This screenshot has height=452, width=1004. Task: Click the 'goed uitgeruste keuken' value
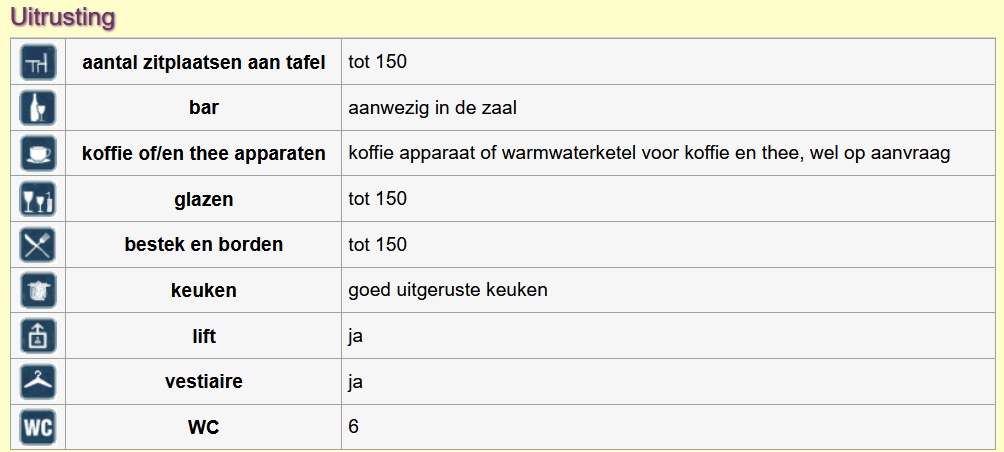point(448,290)
